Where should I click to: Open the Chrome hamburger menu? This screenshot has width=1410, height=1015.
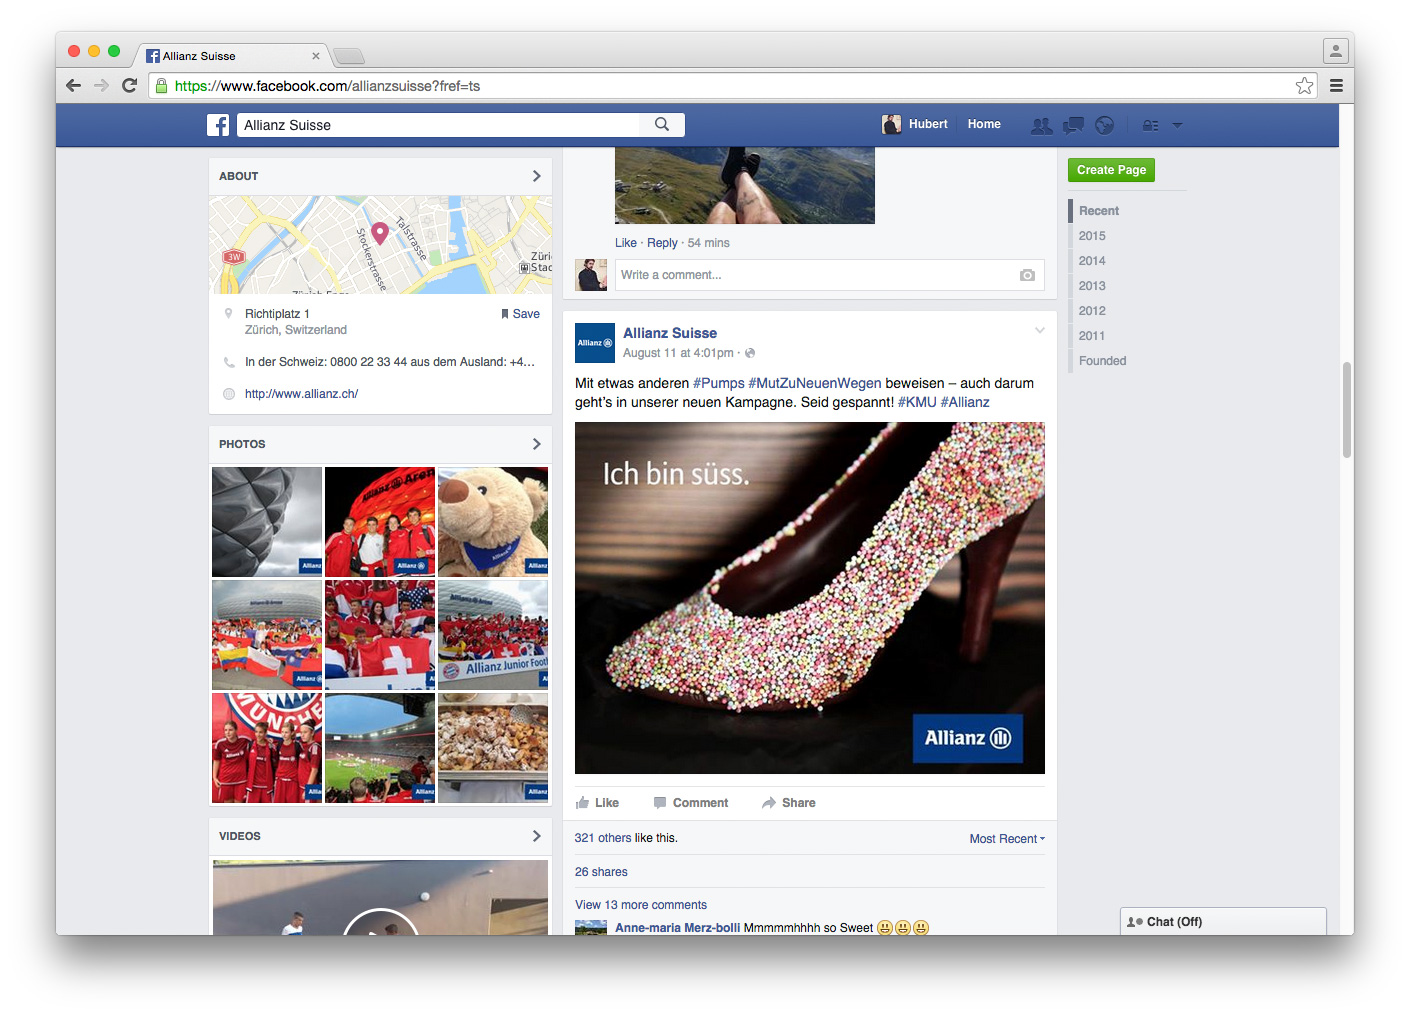[1336, 86]
